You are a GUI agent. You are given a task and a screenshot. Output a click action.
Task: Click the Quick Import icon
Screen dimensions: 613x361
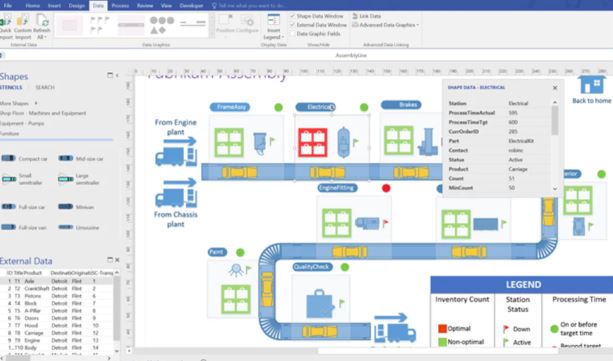click(5, 26)
